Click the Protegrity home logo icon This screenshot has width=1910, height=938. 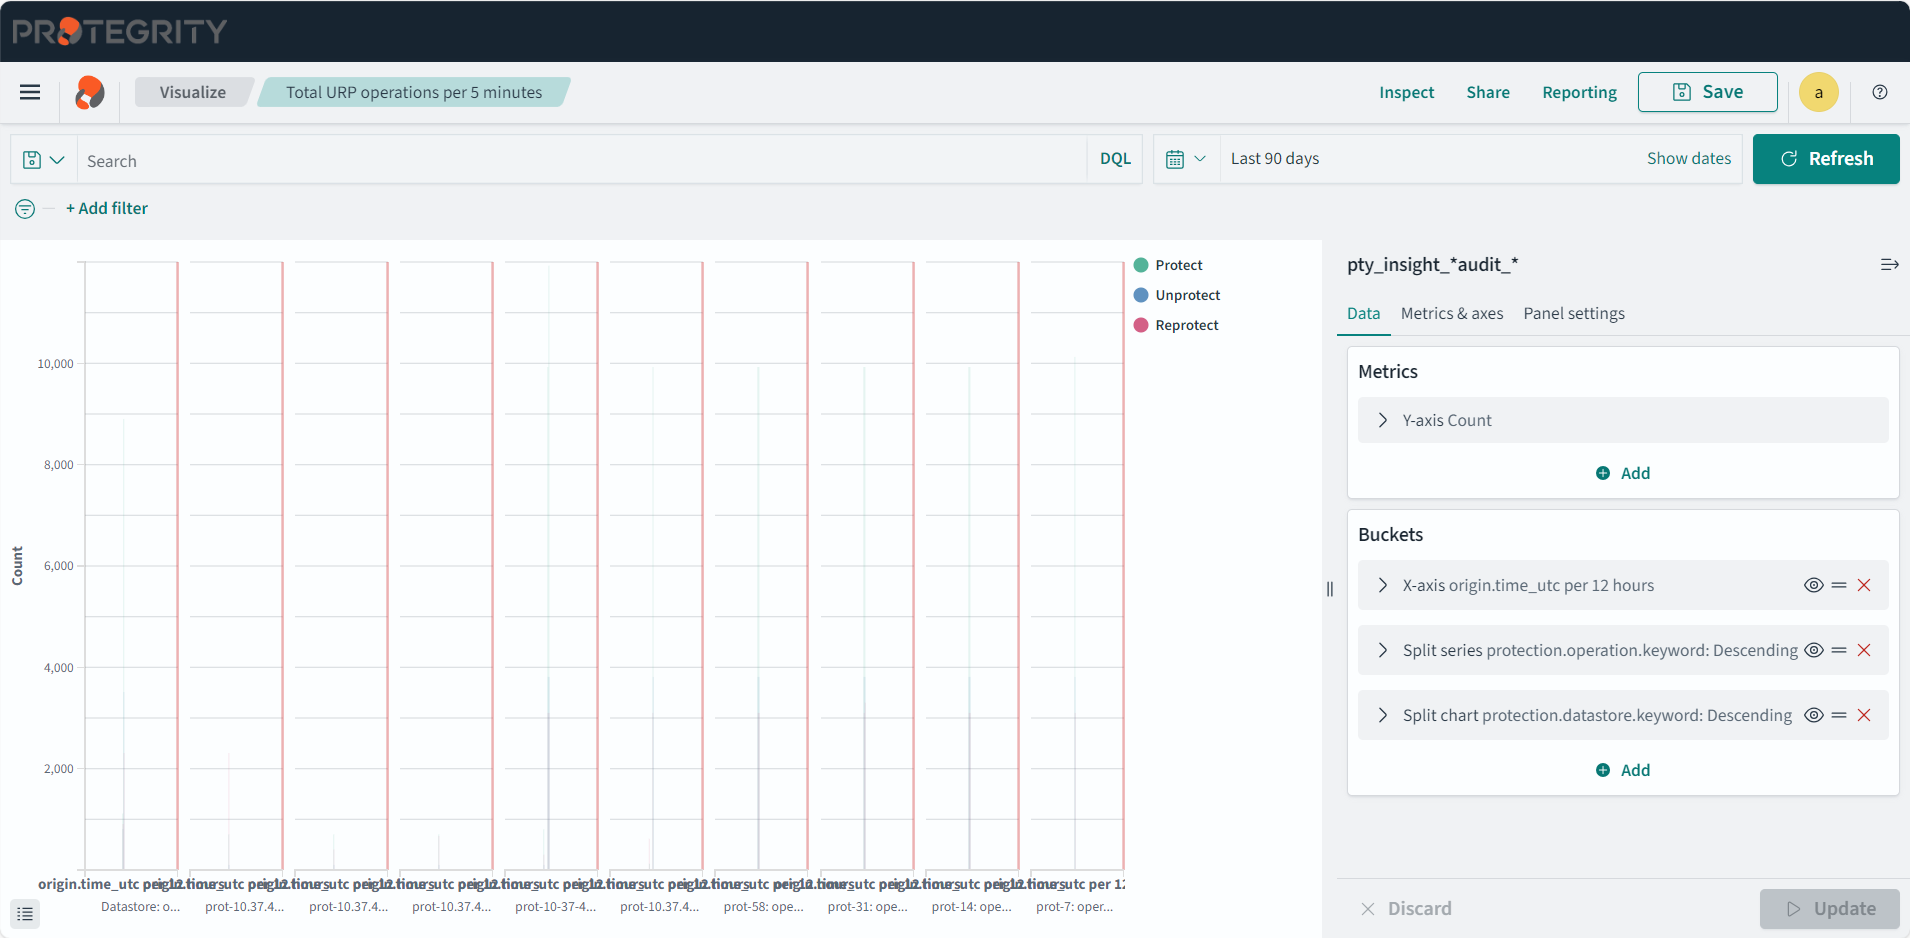(90, 92)
